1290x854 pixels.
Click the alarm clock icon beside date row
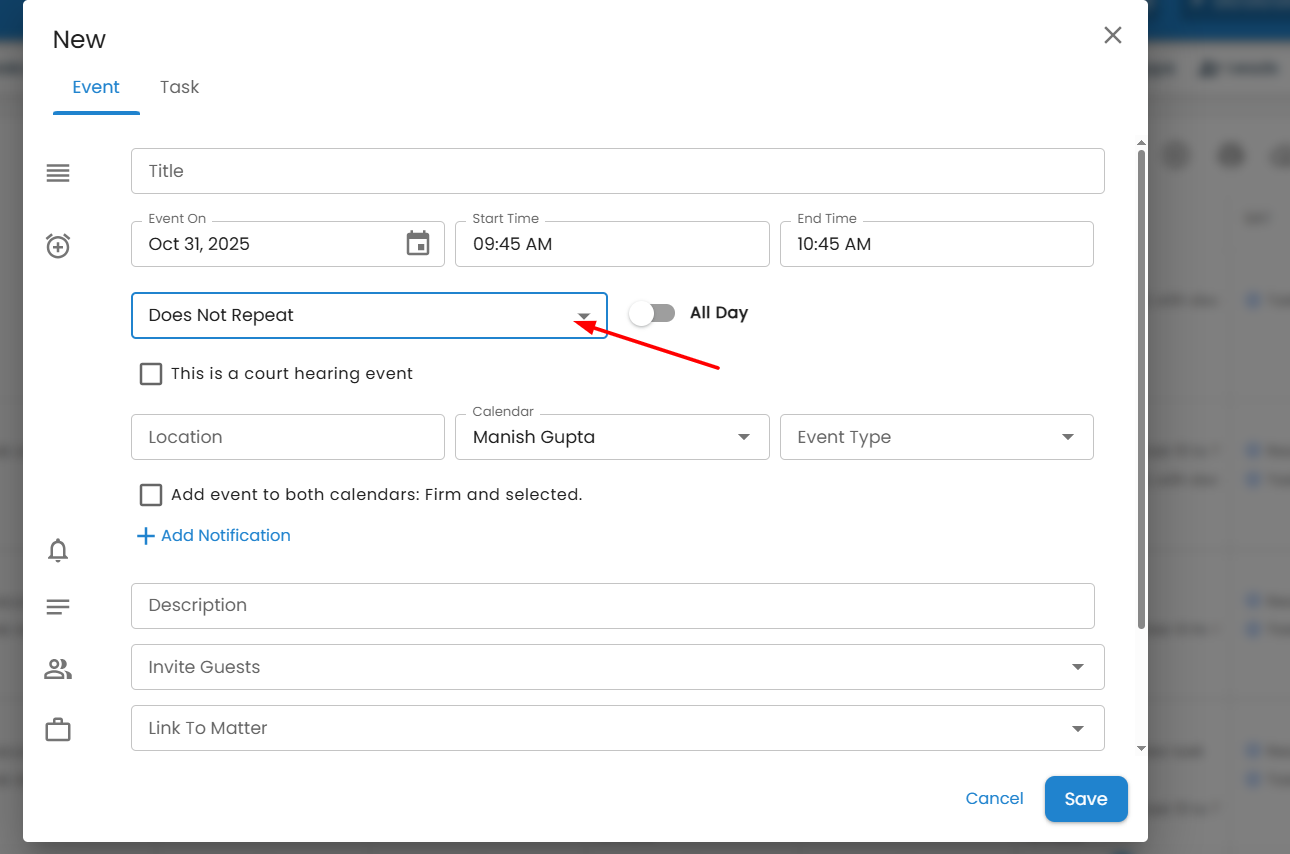point(58,245)
